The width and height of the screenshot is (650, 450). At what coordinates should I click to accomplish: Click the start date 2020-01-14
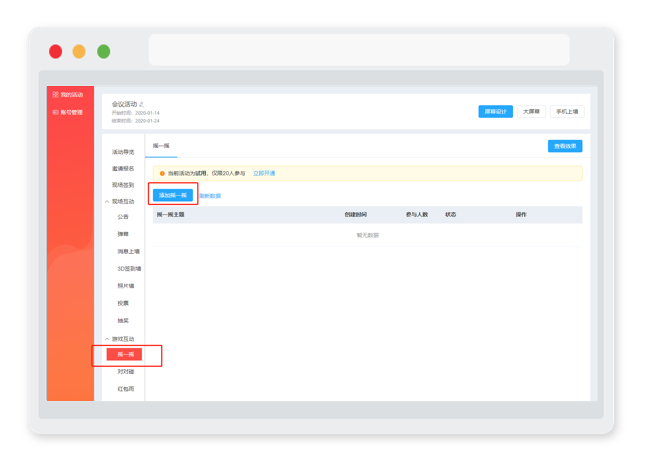pos(147,113)
